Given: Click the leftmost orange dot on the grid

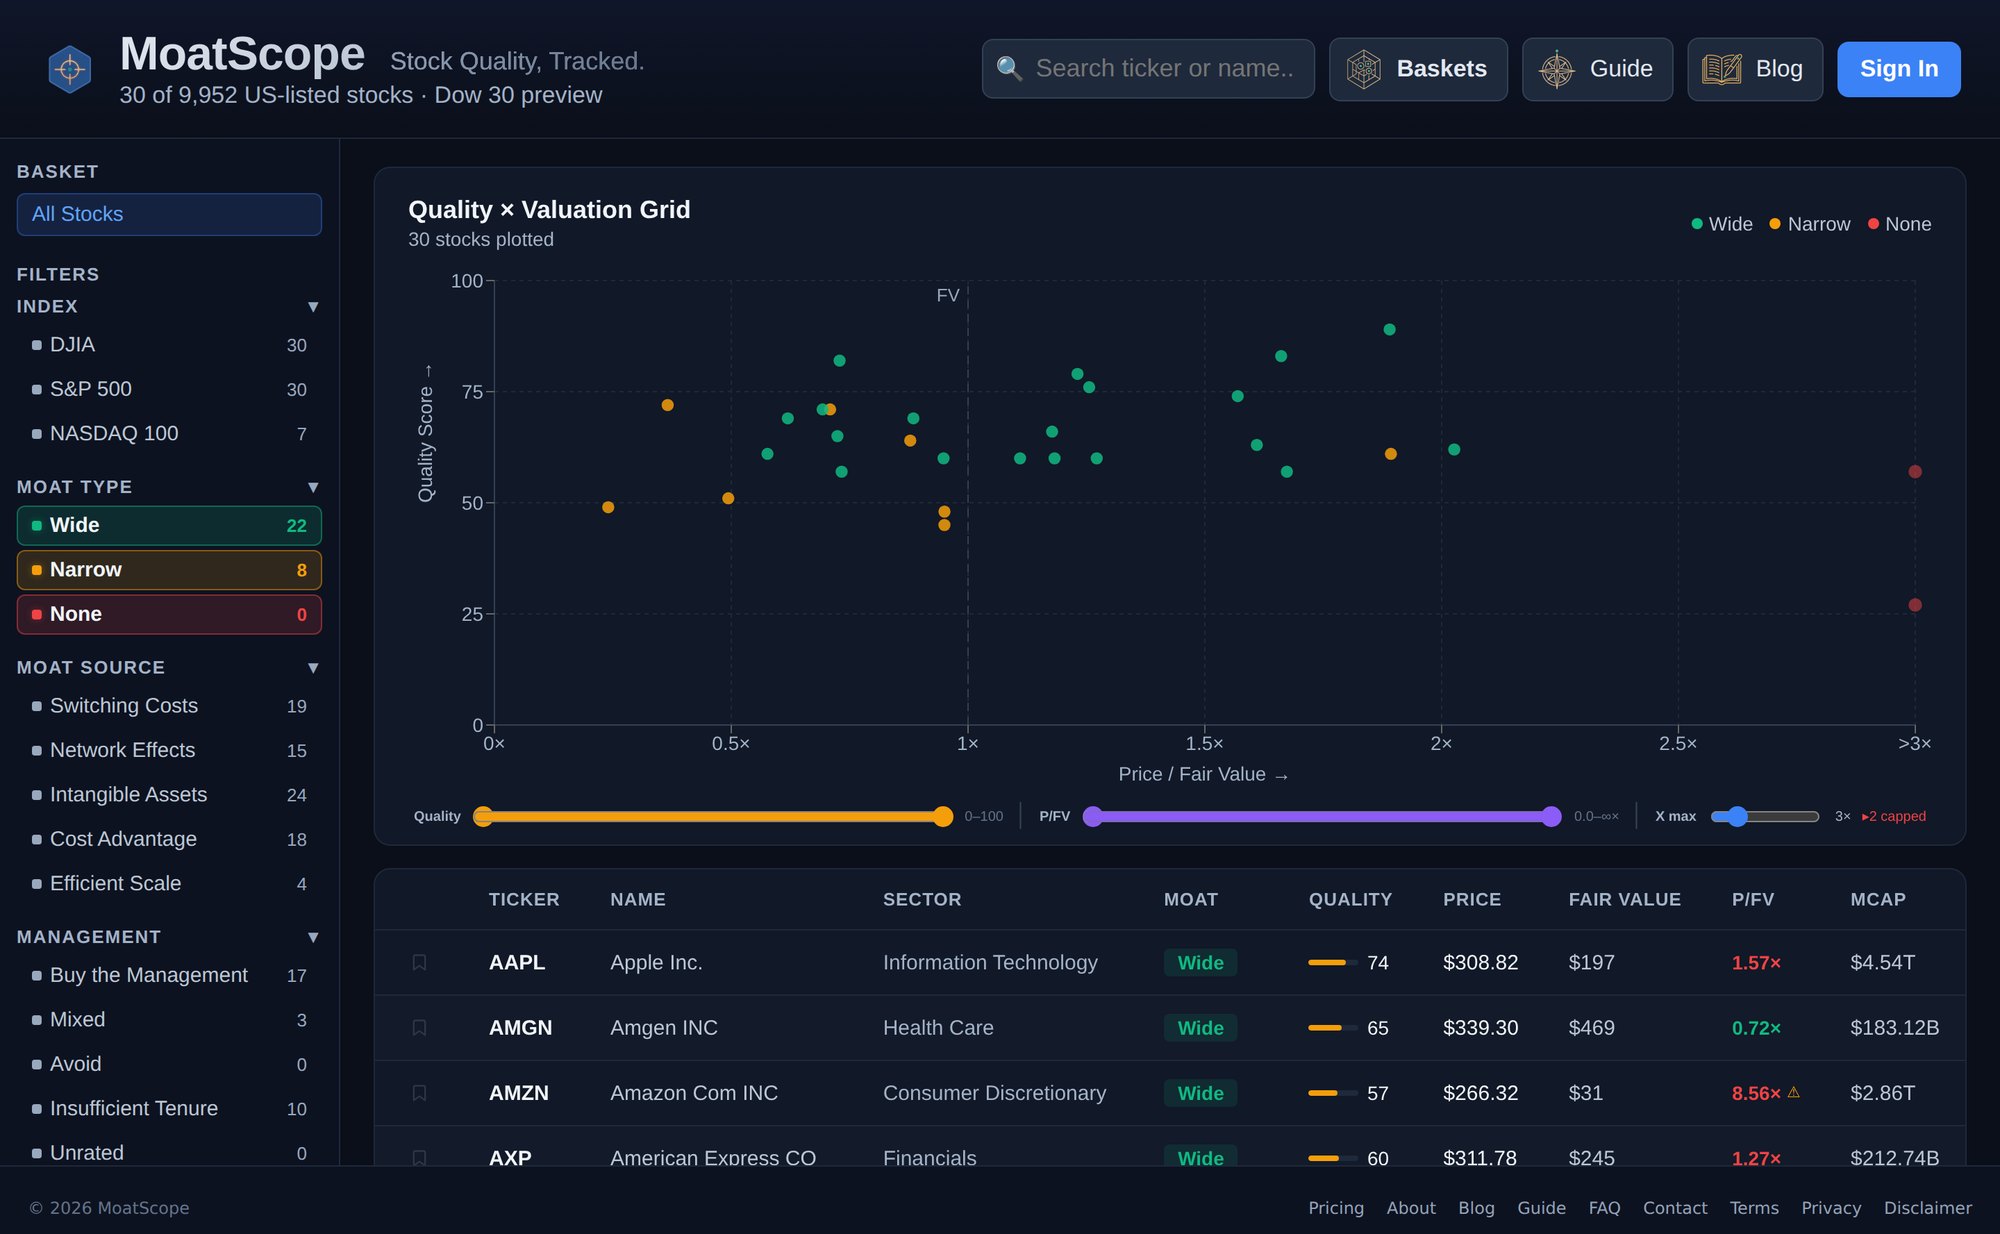Looking at the screenshot, I should [608, 507].
